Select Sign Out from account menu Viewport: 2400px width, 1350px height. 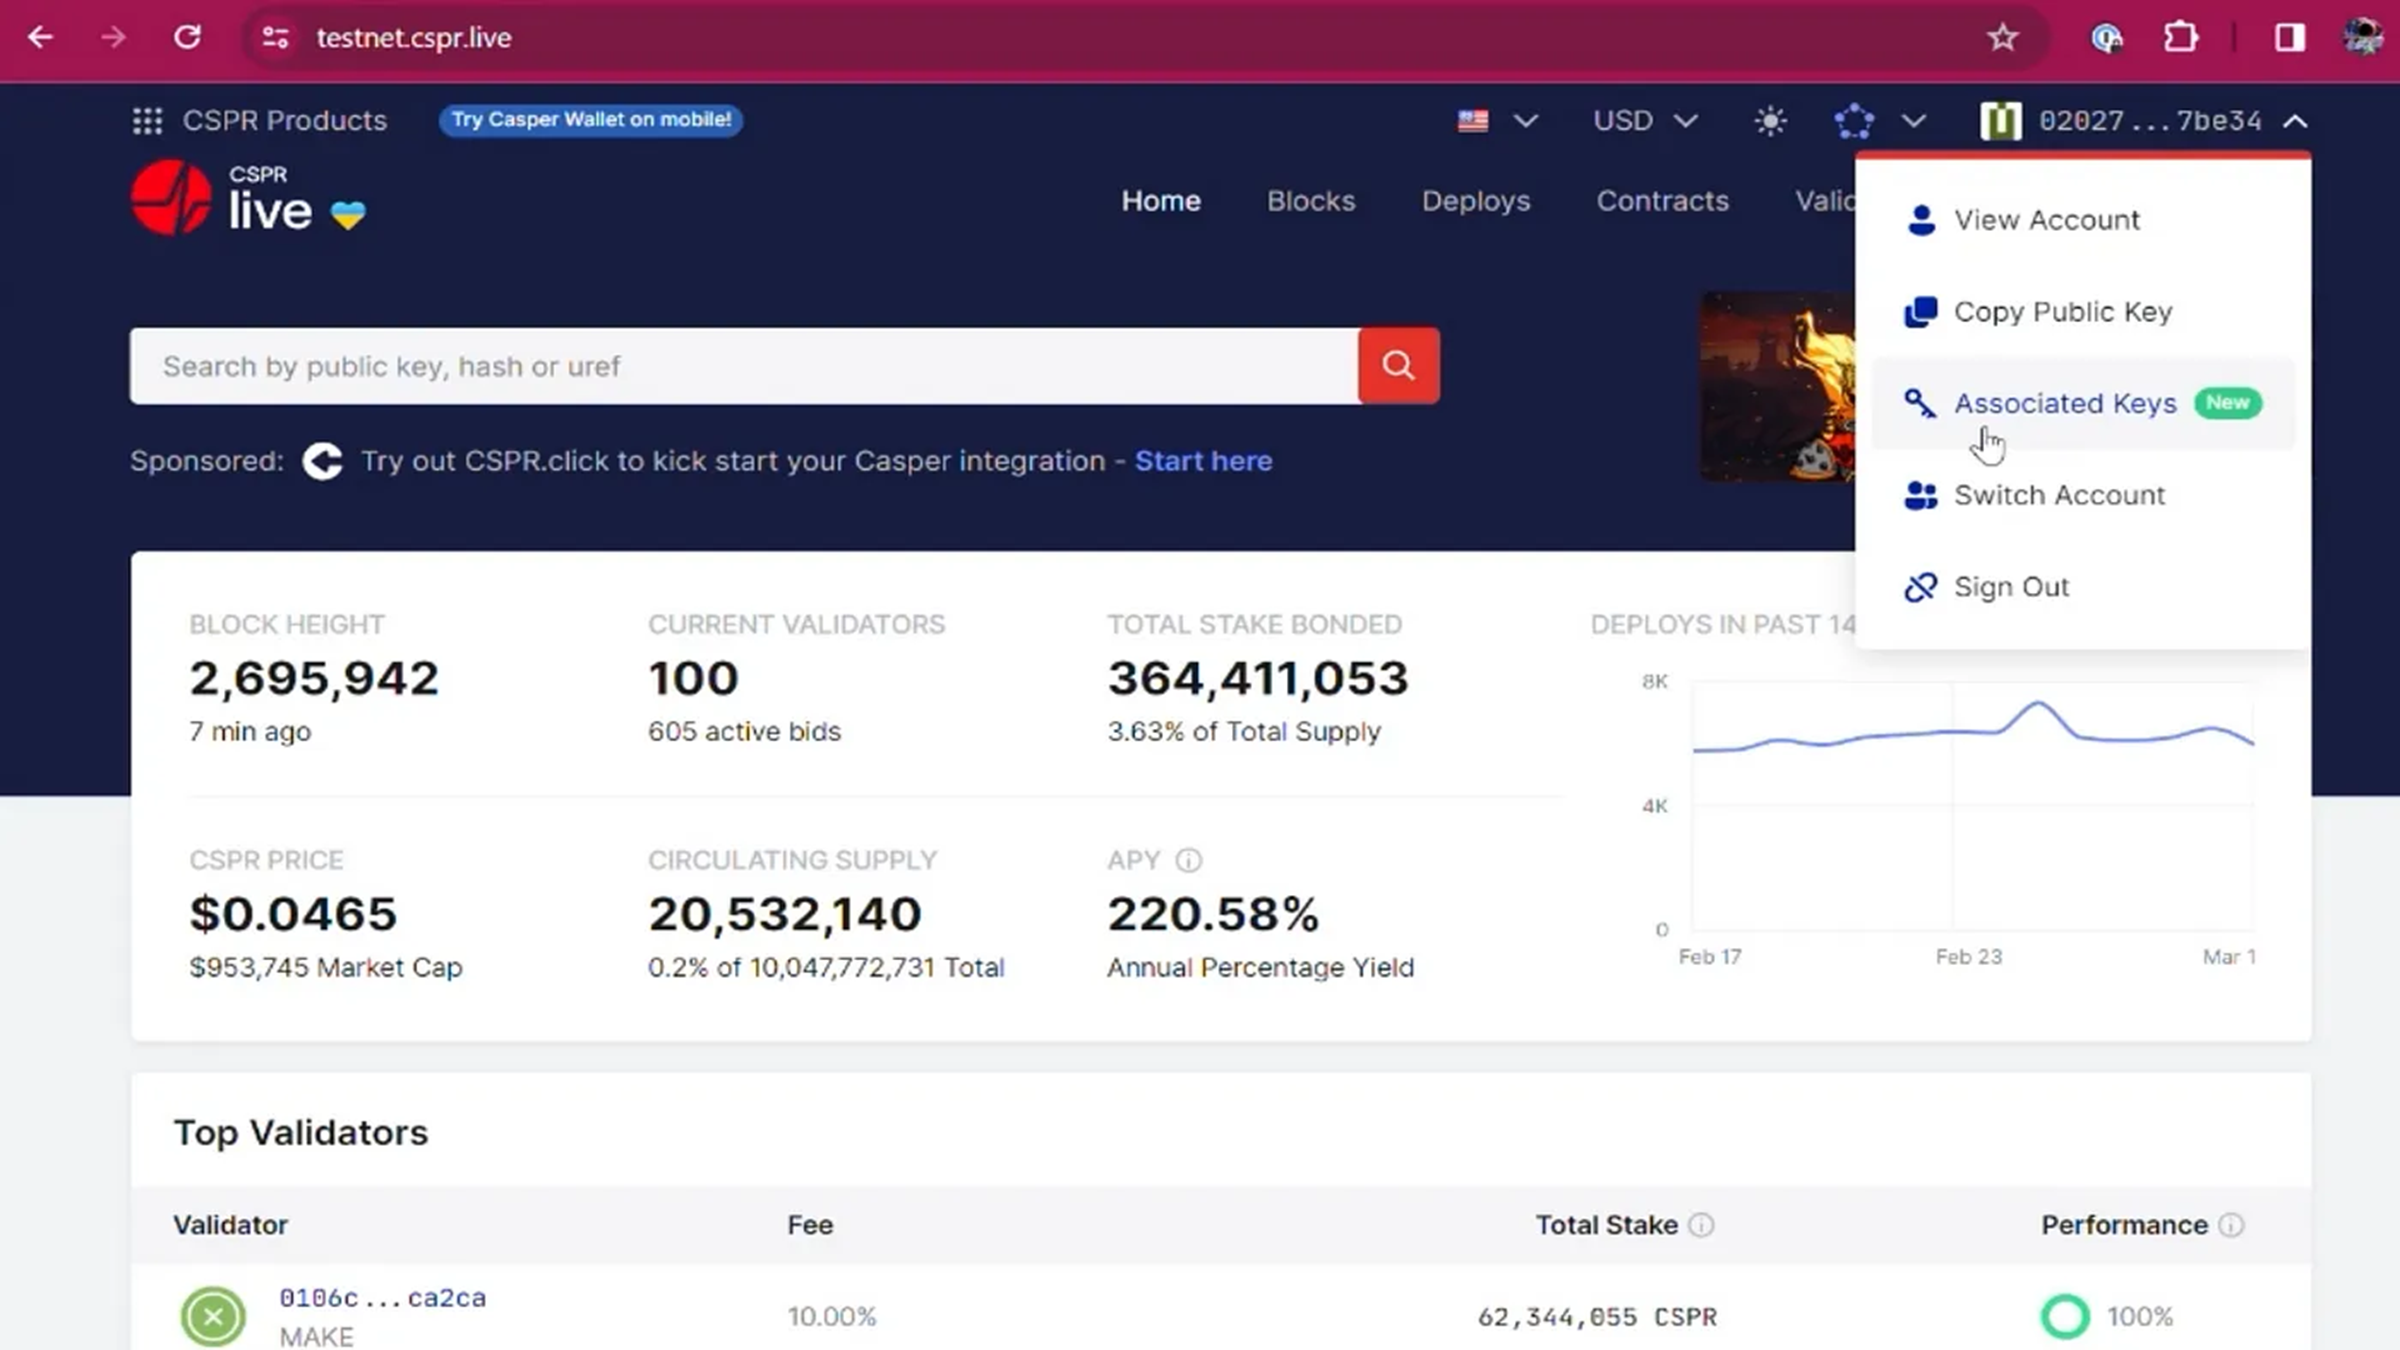(x=2010, y=587)
